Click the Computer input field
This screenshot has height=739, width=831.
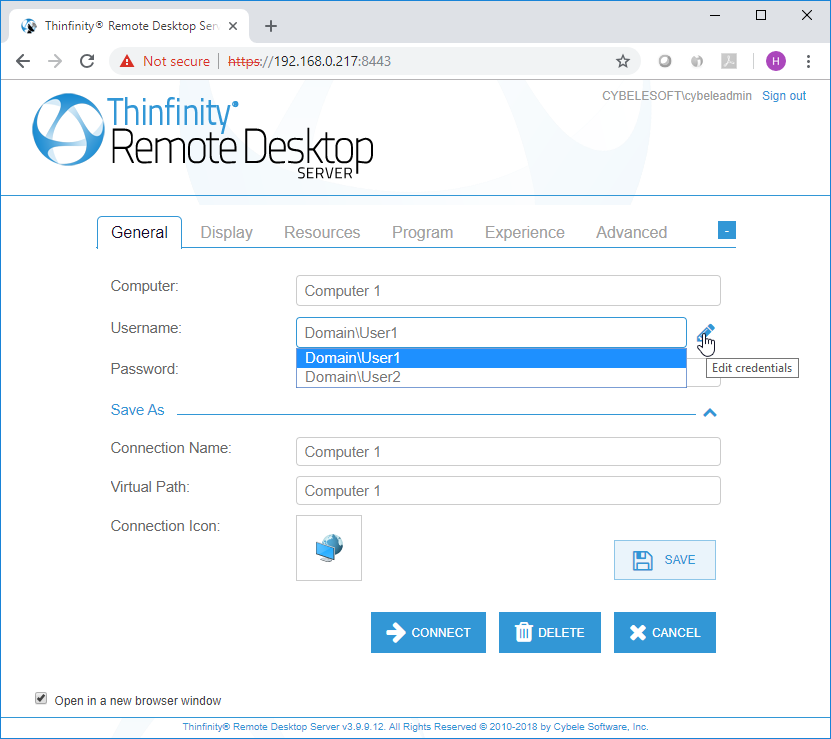coord(508,291)
